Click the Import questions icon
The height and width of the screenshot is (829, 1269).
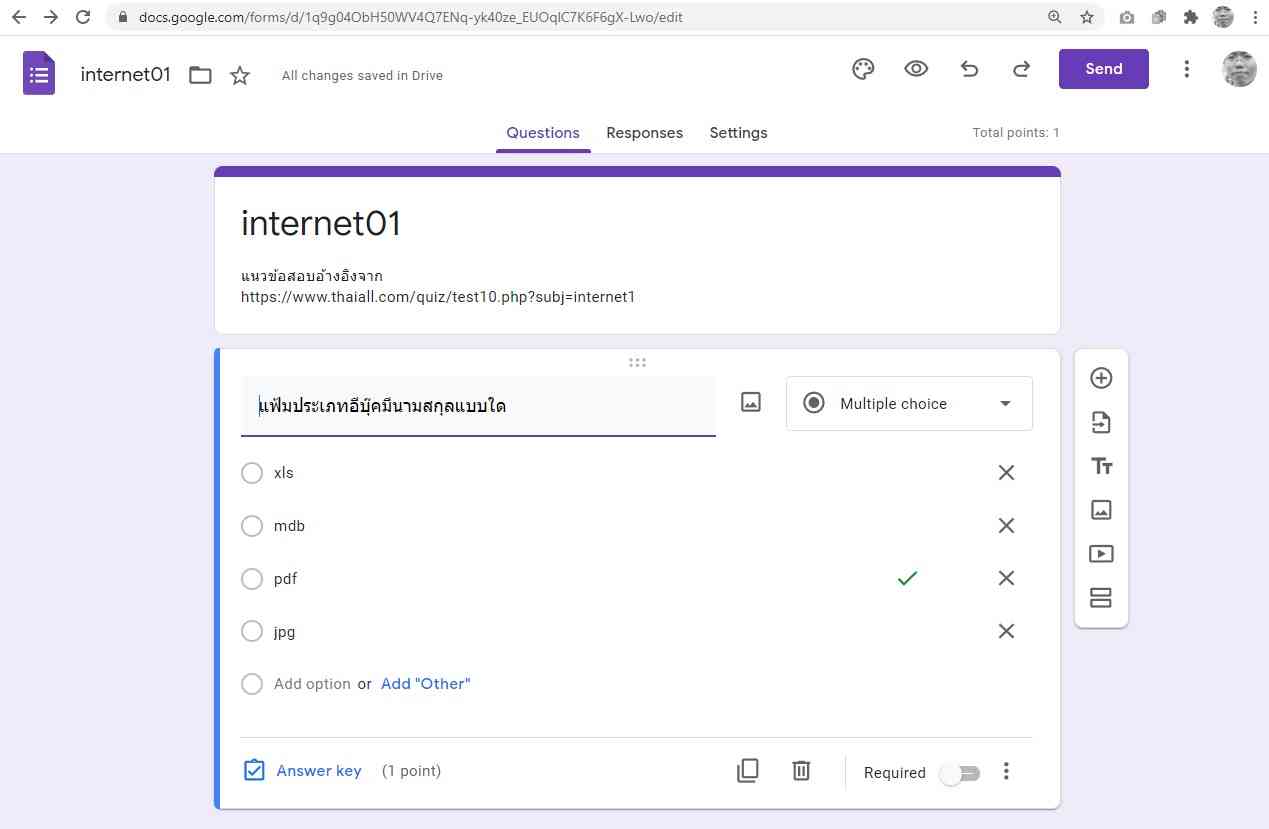click(1101, 422)
